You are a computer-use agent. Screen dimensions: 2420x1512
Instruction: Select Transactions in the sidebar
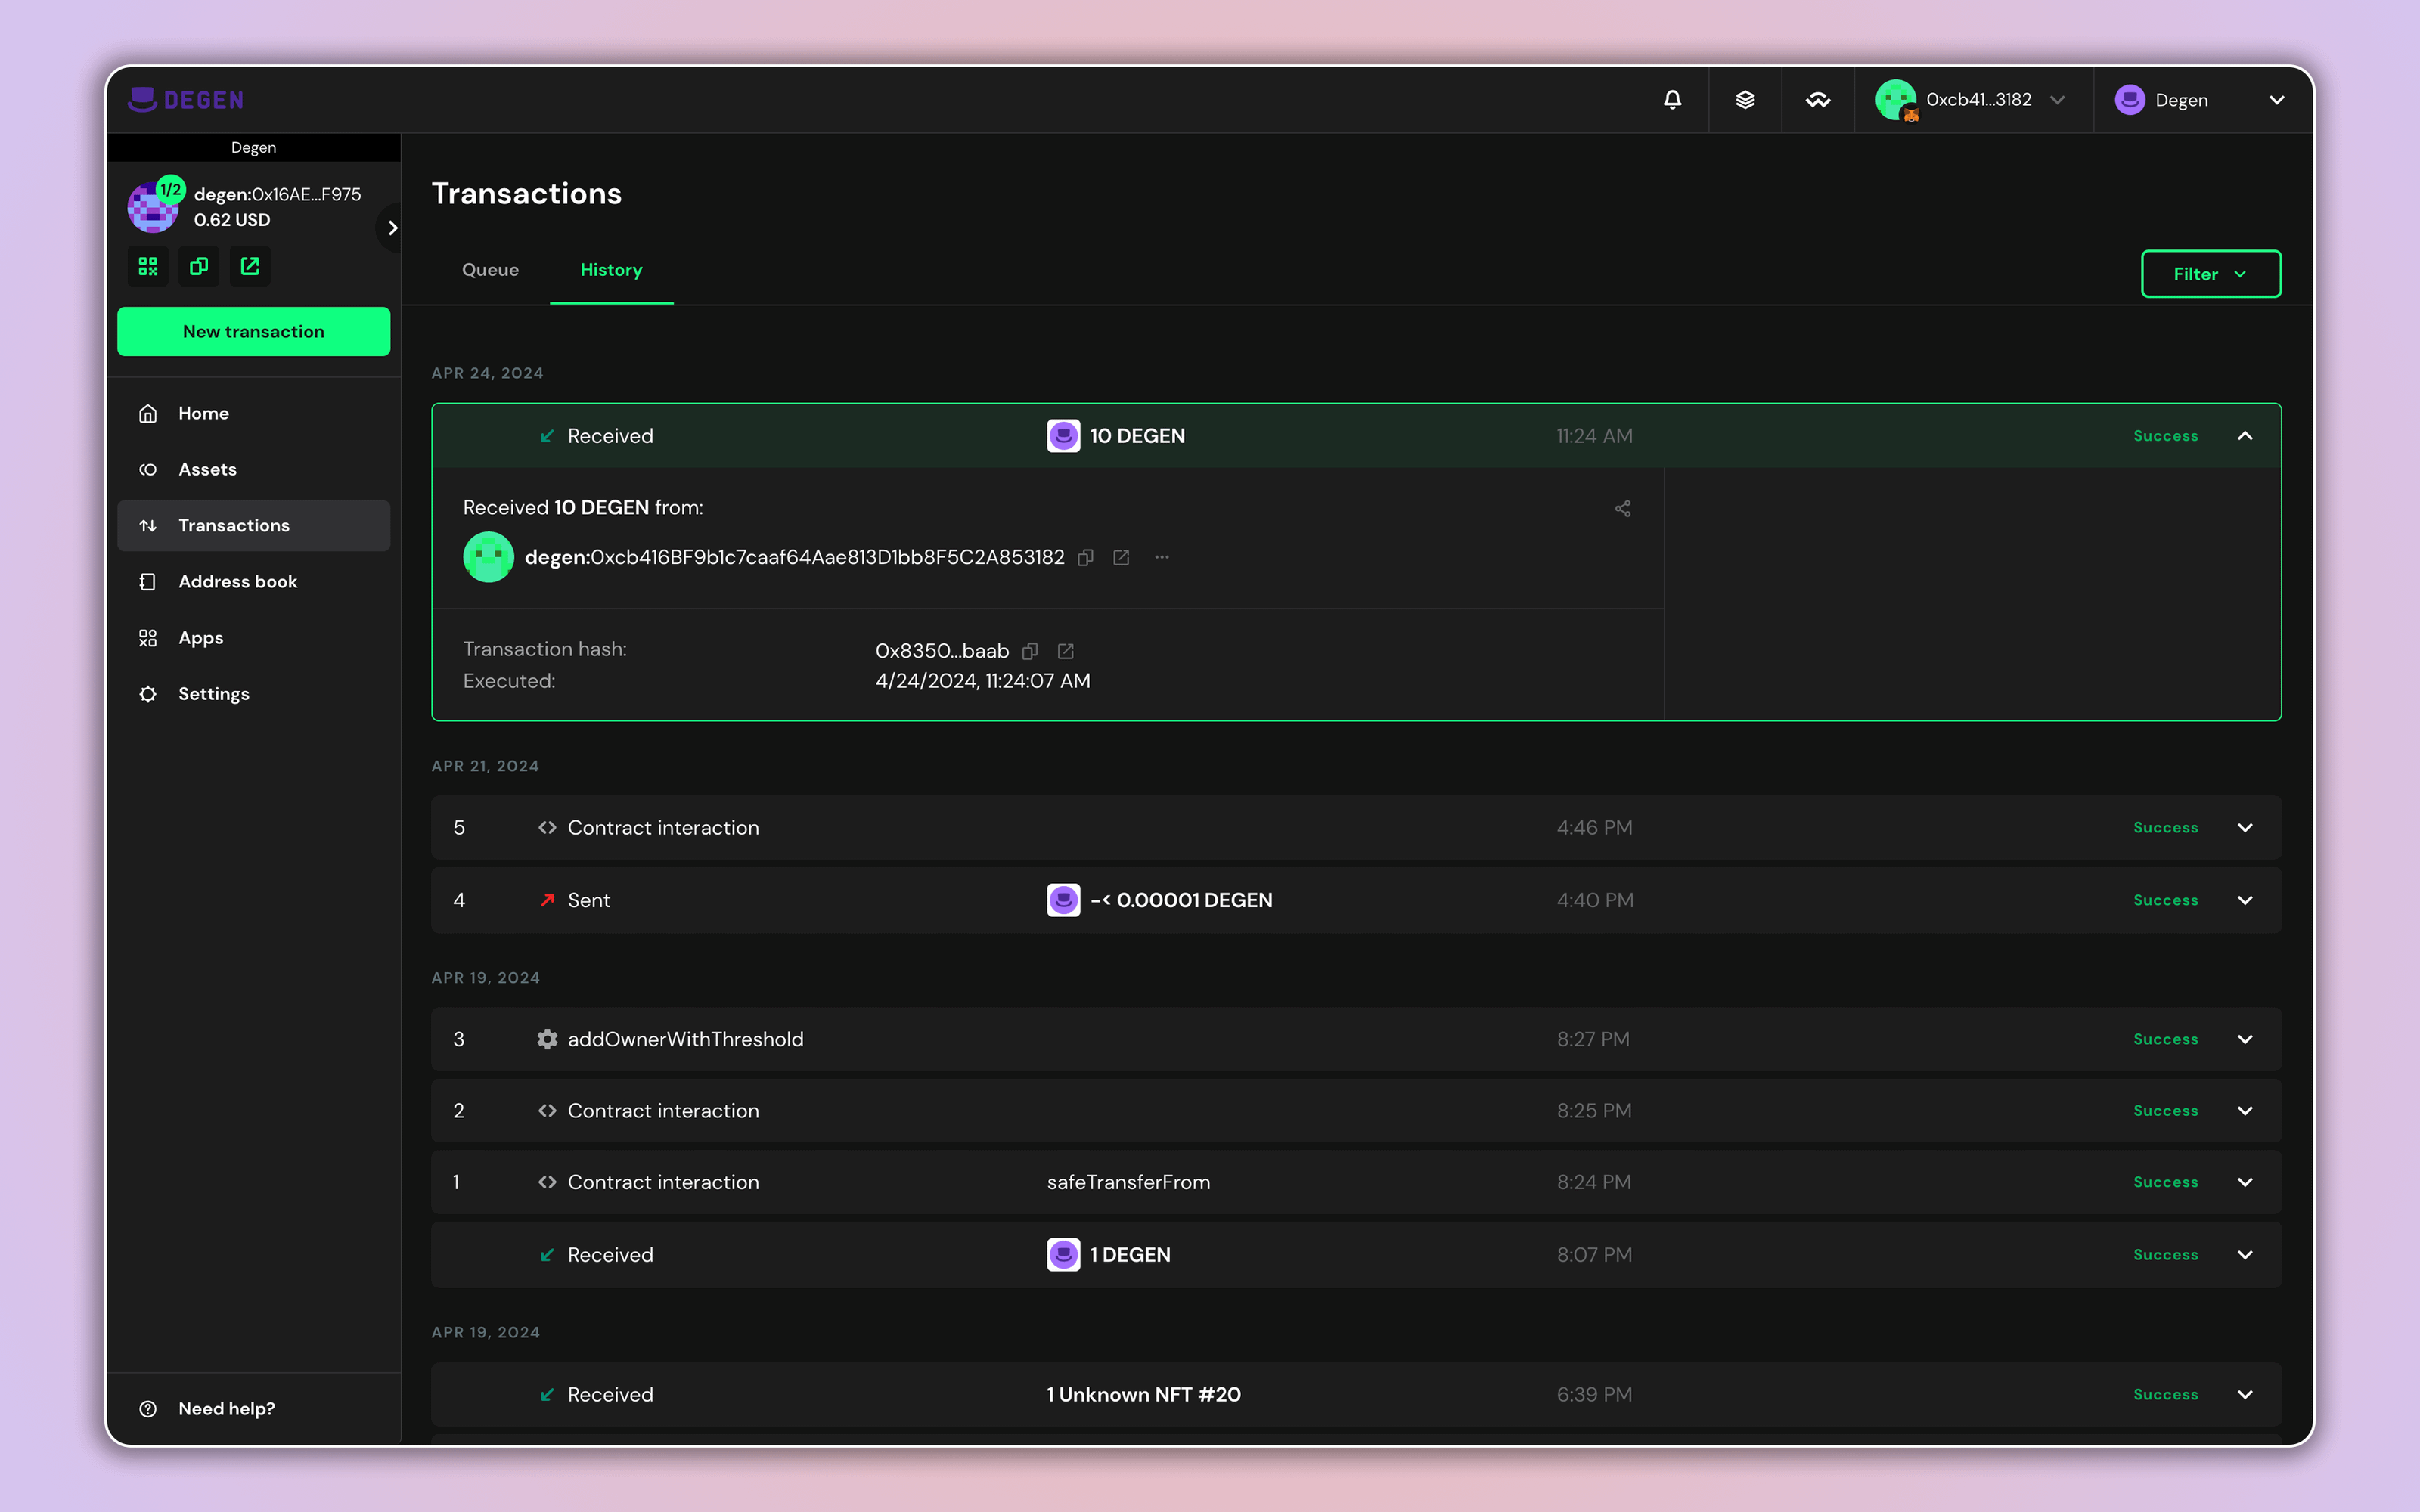[x=254, y=525]
